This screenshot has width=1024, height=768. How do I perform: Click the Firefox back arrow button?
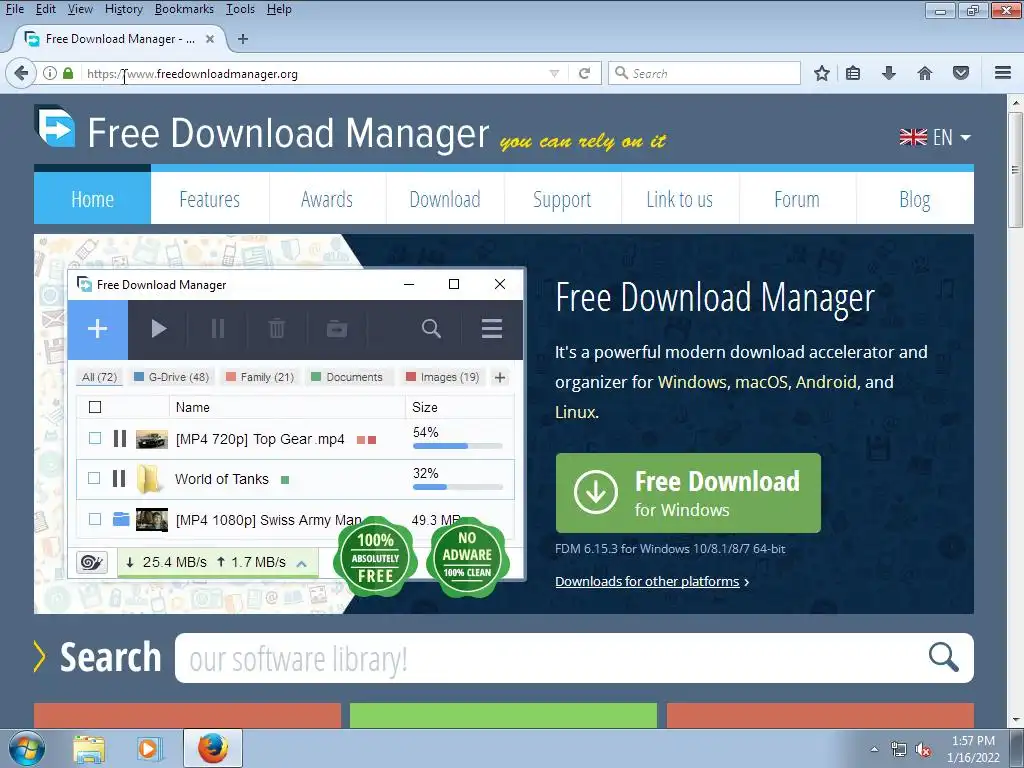coord(21,73)
